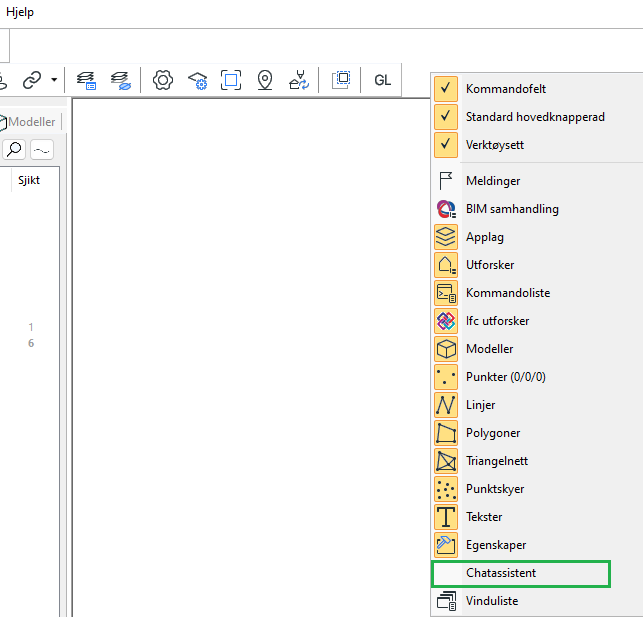The width and height of the screenshot is (643, 617).
Task: Disable the Verktøysett toolbar option
Action: pos(446,145)
